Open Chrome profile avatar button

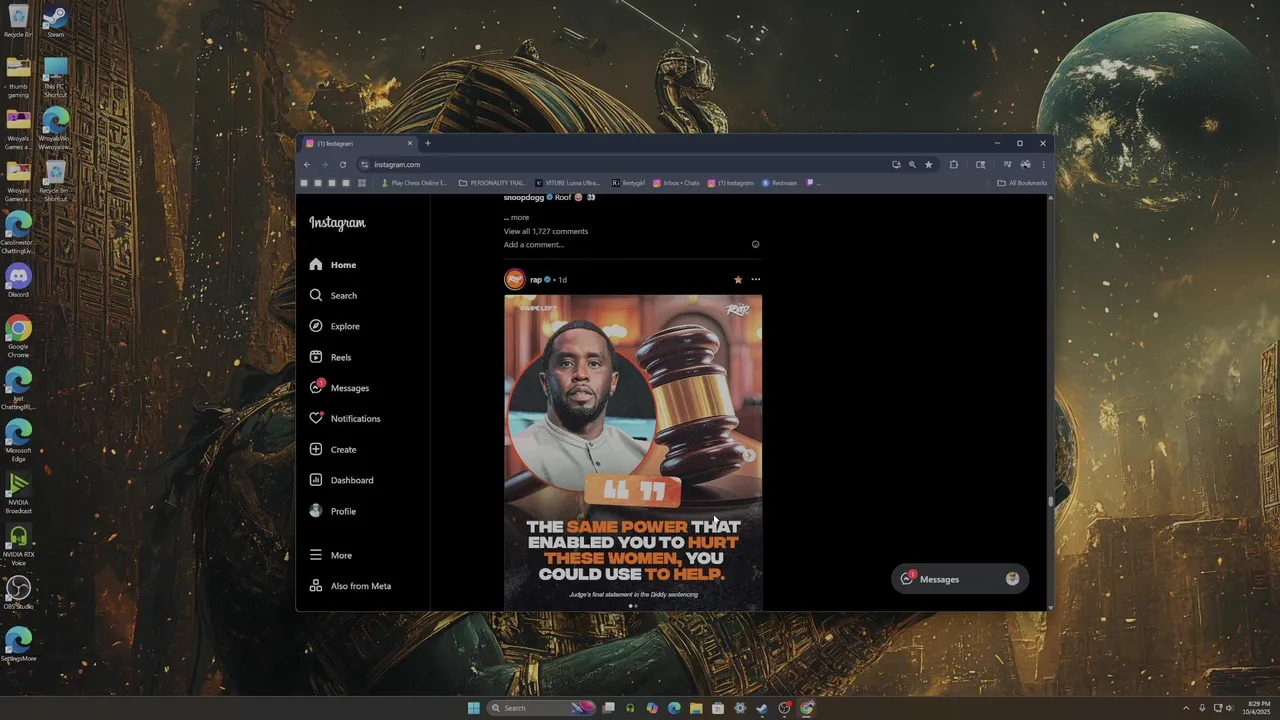pos(1025,165)
